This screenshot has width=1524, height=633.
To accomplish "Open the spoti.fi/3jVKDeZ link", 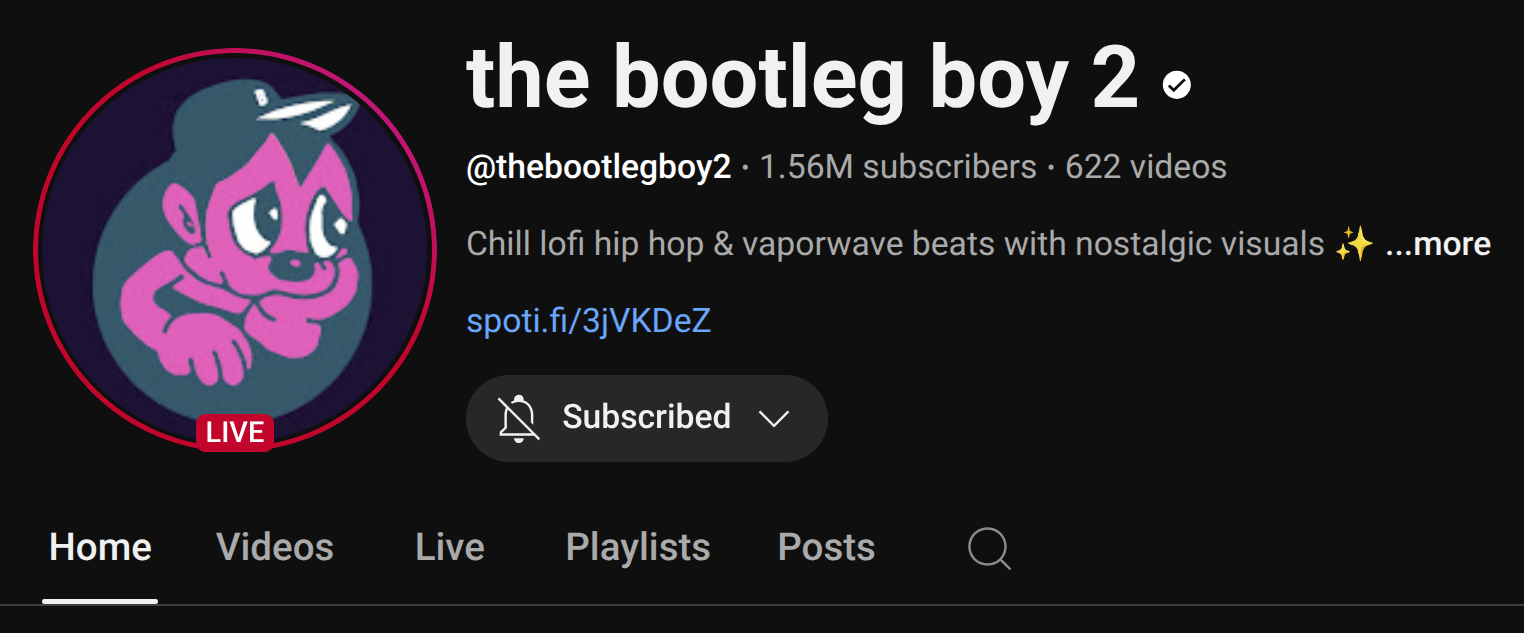I will [x=589, y=321].
